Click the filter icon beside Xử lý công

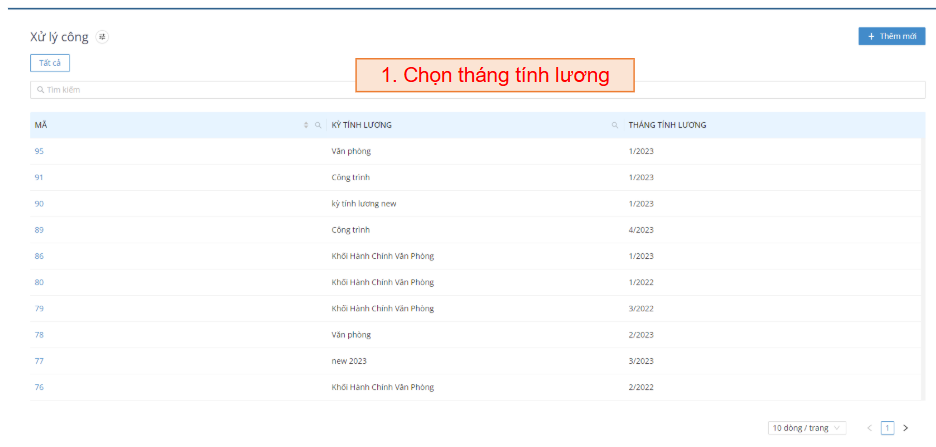[102, 37]
